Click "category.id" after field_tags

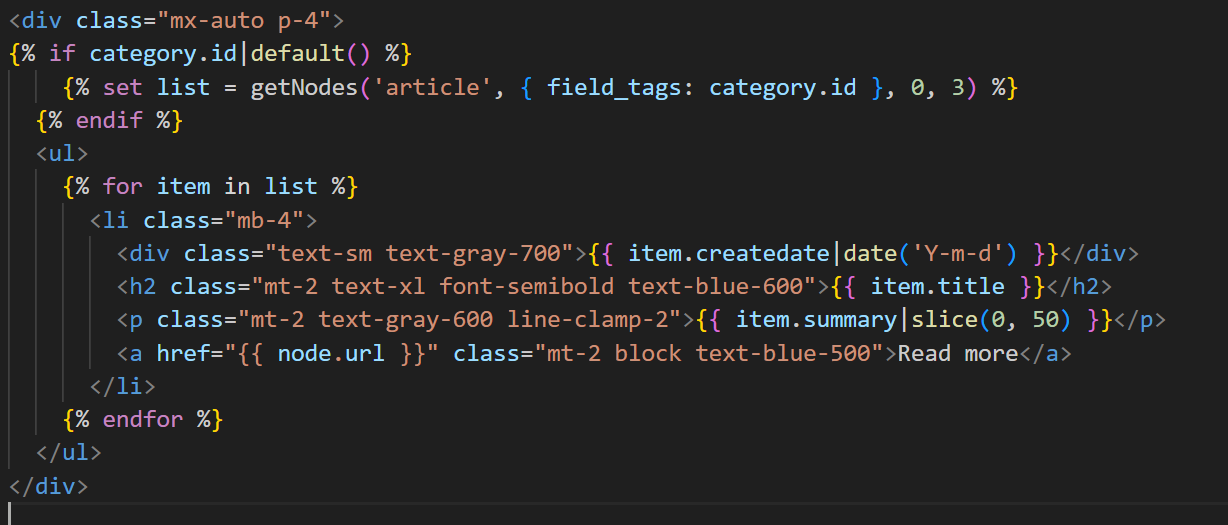(x=783, y=87)
